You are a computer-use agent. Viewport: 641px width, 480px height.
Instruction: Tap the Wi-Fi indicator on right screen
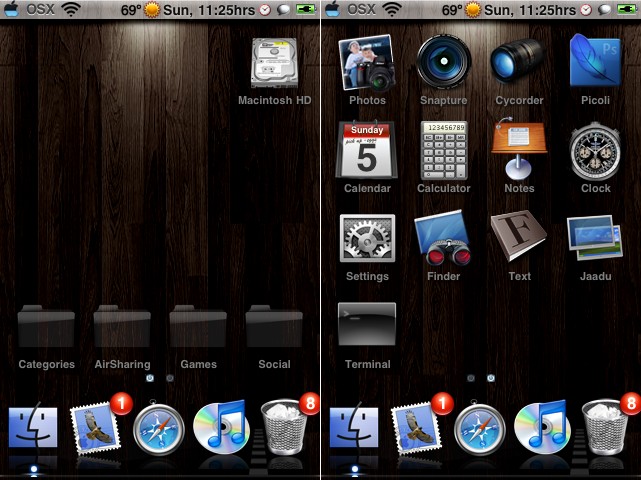point(392,9)
